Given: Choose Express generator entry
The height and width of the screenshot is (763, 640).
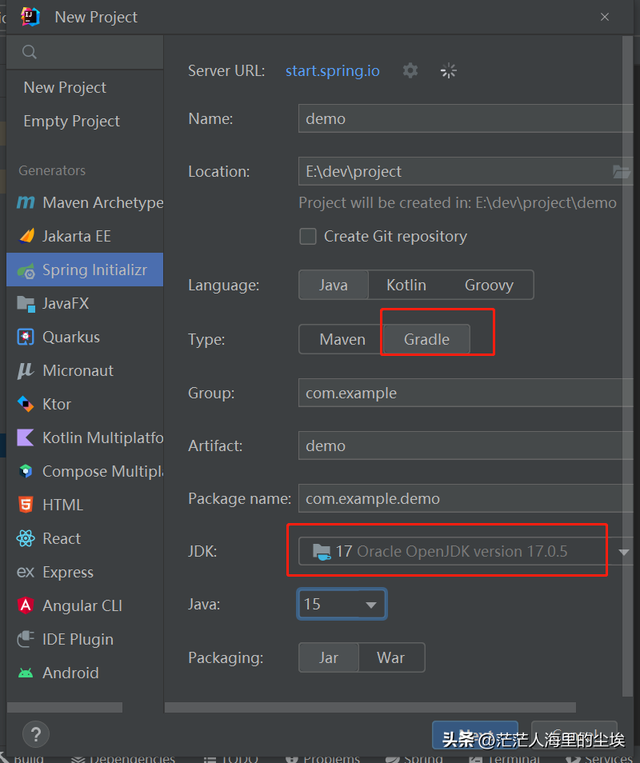Looking at the screenshot, I should [85, 572].
